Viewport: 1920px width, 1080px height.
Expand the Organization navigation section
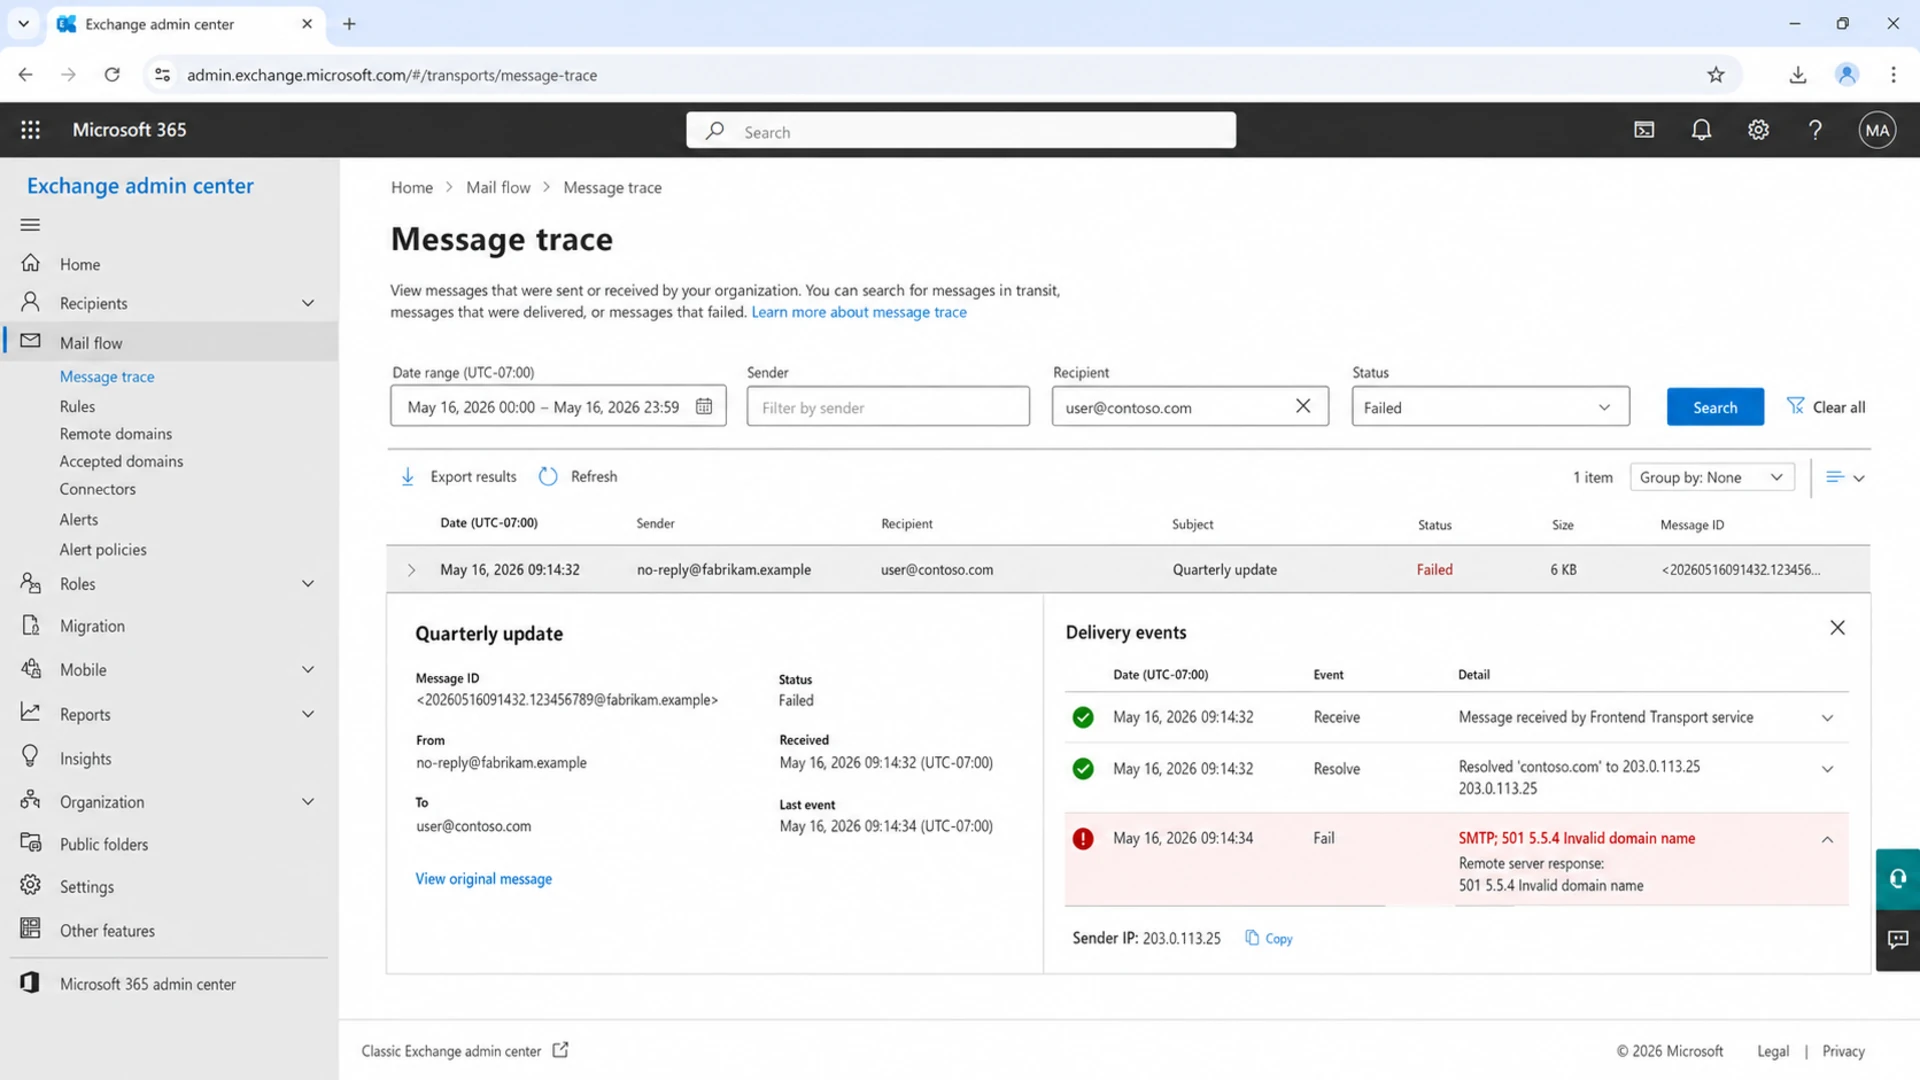308,802
